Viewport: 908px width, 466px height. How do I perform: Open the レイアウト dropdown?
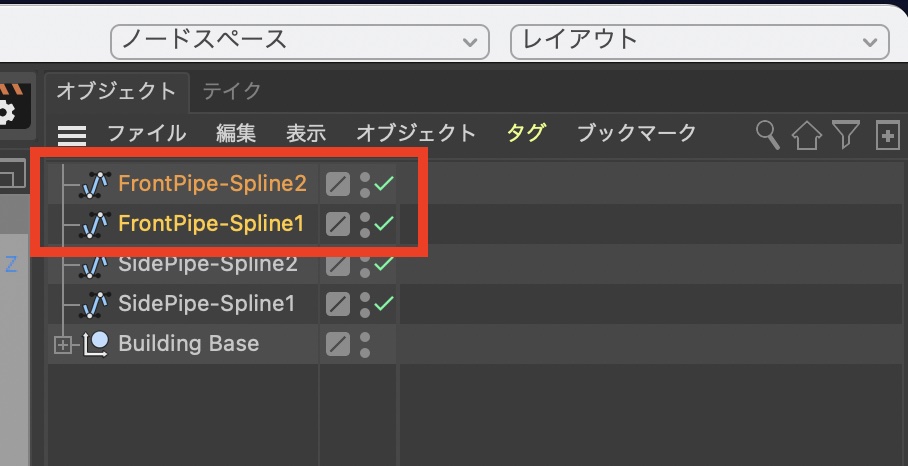[699, 41]
